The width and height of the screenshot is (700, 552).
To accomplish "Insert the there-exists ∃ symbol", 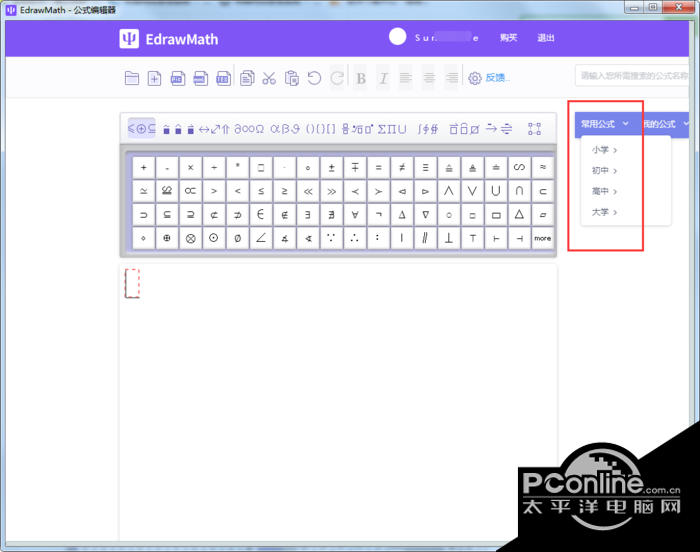I will pyautogui.click(x=308, y=215).
